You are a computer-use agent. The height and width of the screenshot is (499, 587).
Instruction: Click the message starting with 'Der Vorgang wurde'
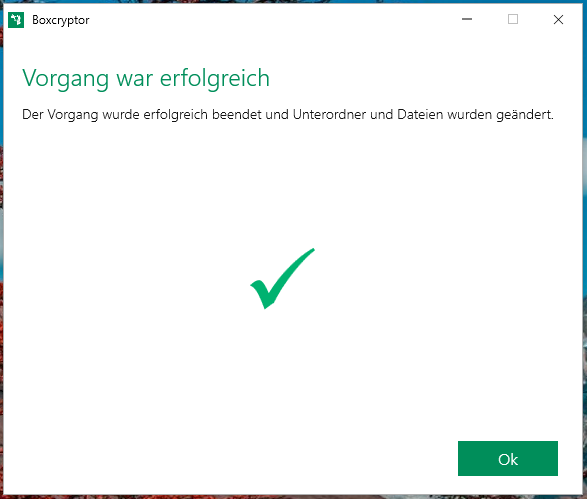(x=288, y=115)
